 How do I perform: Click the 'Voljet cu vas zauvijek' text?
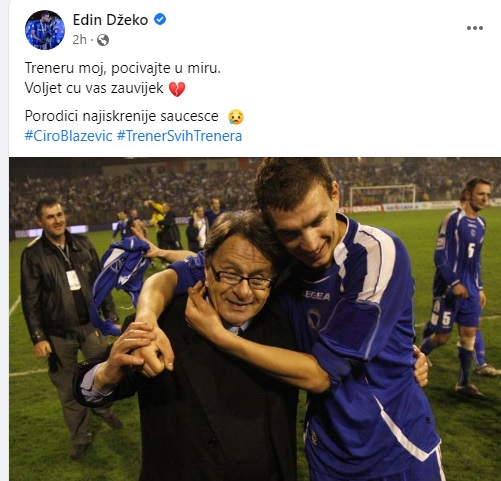[x=94, y=88]
